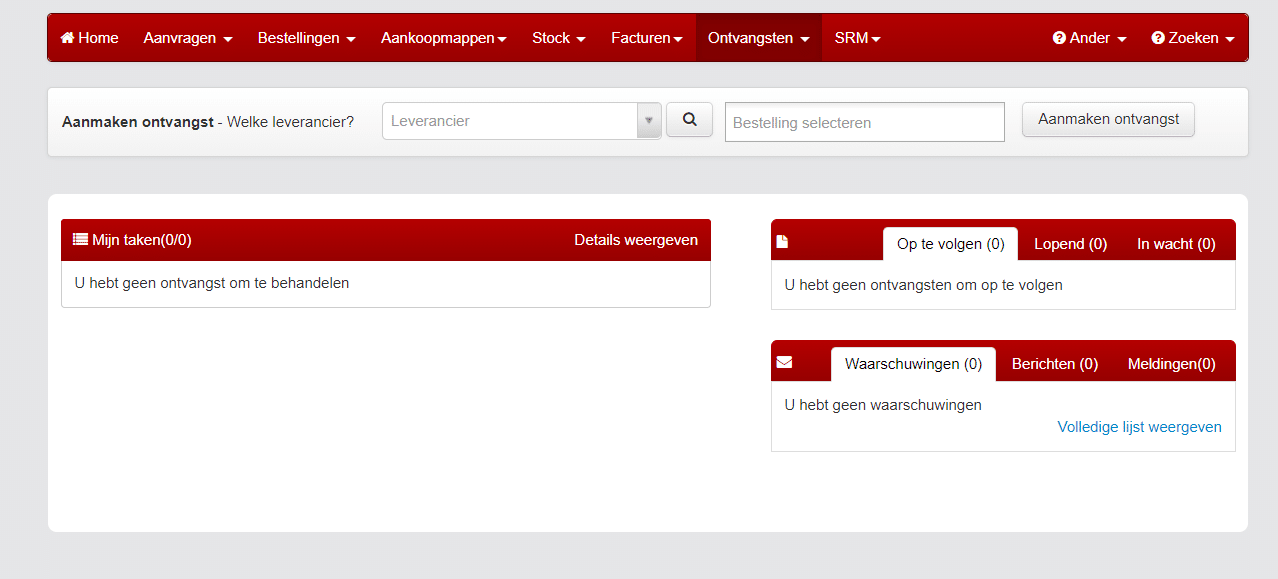Click the Leverancier combo box field
Image resolution: width=1278 pixels, height=579 pixels.
pos(510,121)
